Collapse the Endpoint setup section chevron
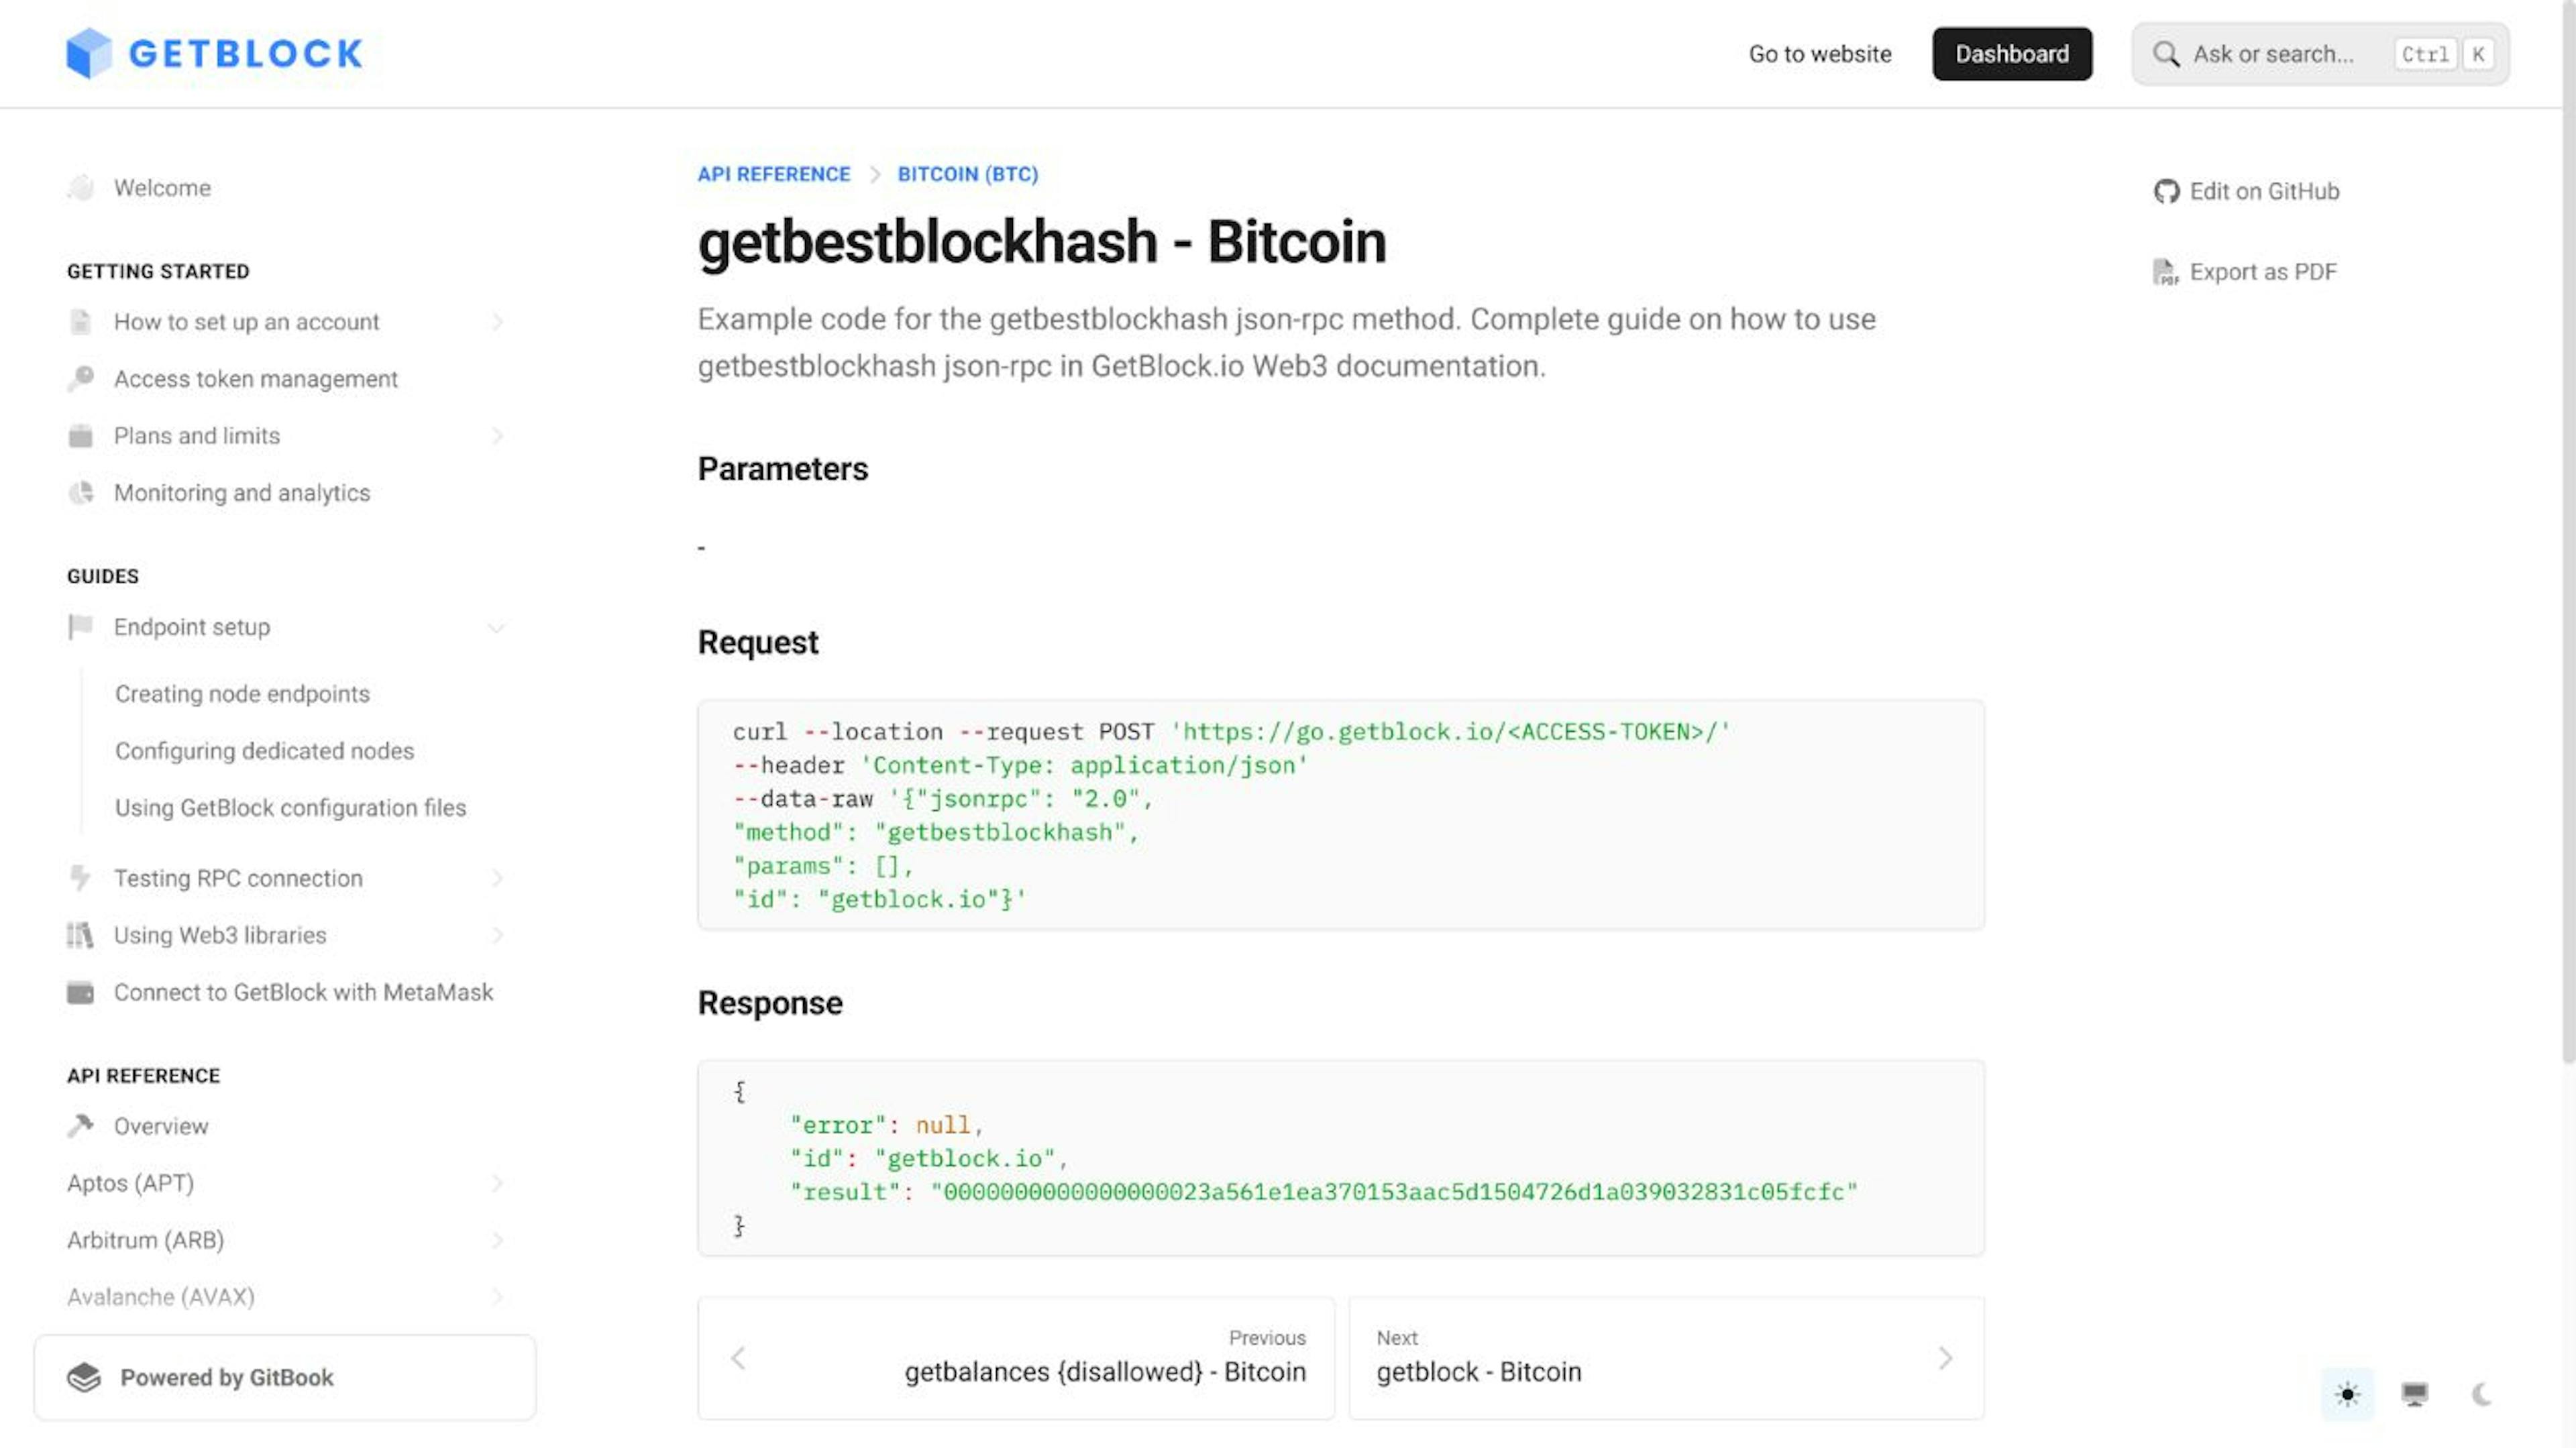Image resolution: width=2576 pixels, height=1448 pixels. coord(496,627)
